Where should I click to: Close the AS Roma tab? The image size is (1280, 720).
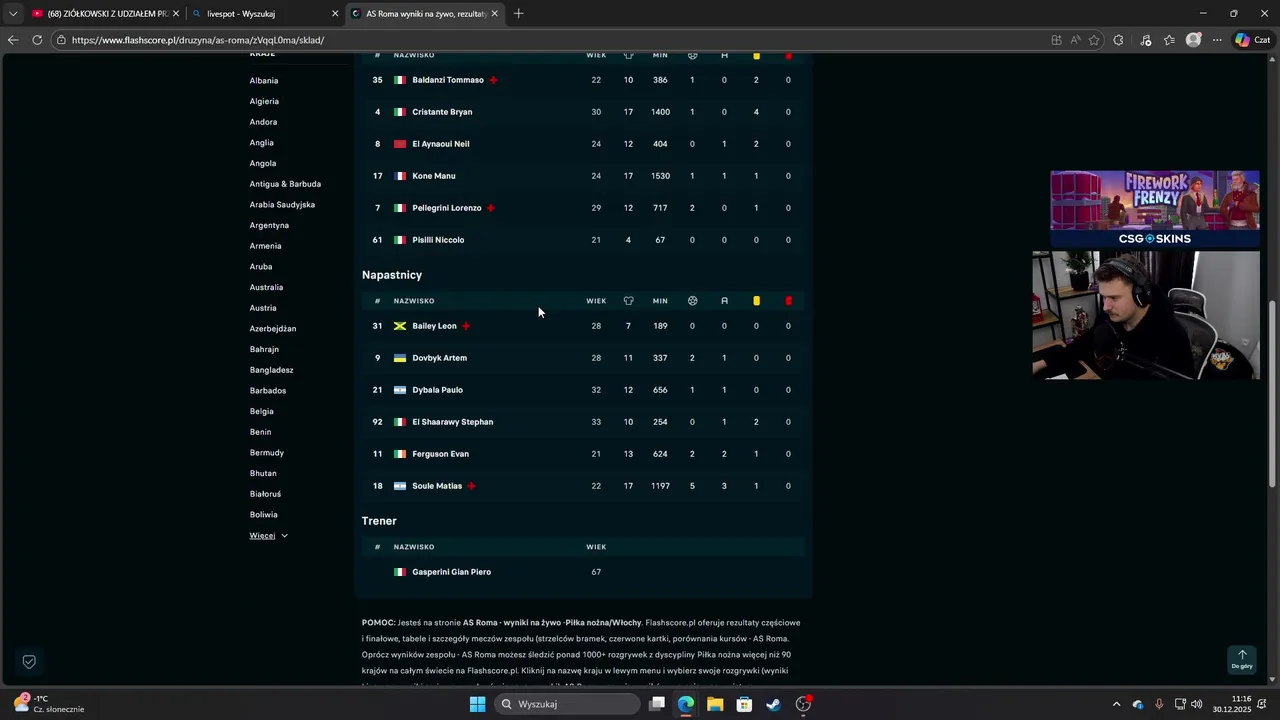tap(494, 14)
